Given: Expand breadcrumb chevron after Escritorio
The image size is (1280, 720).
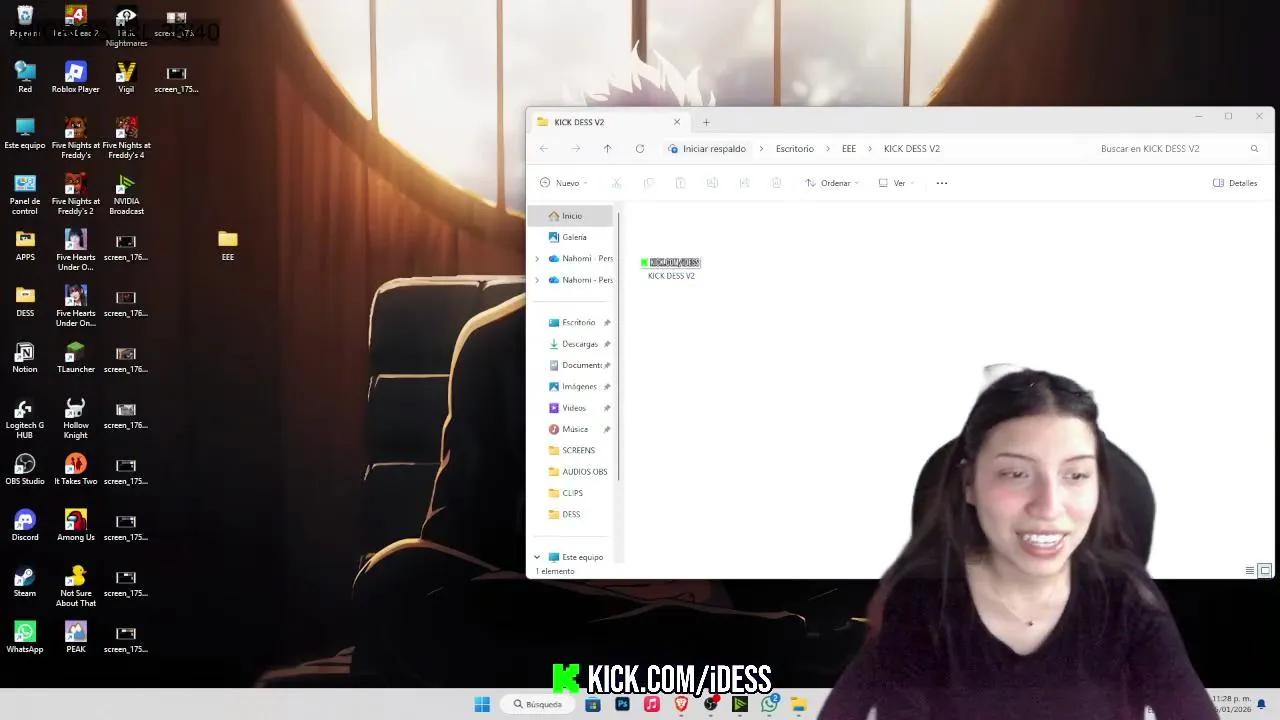Looking at the screenshot, I should coord(826,149).
